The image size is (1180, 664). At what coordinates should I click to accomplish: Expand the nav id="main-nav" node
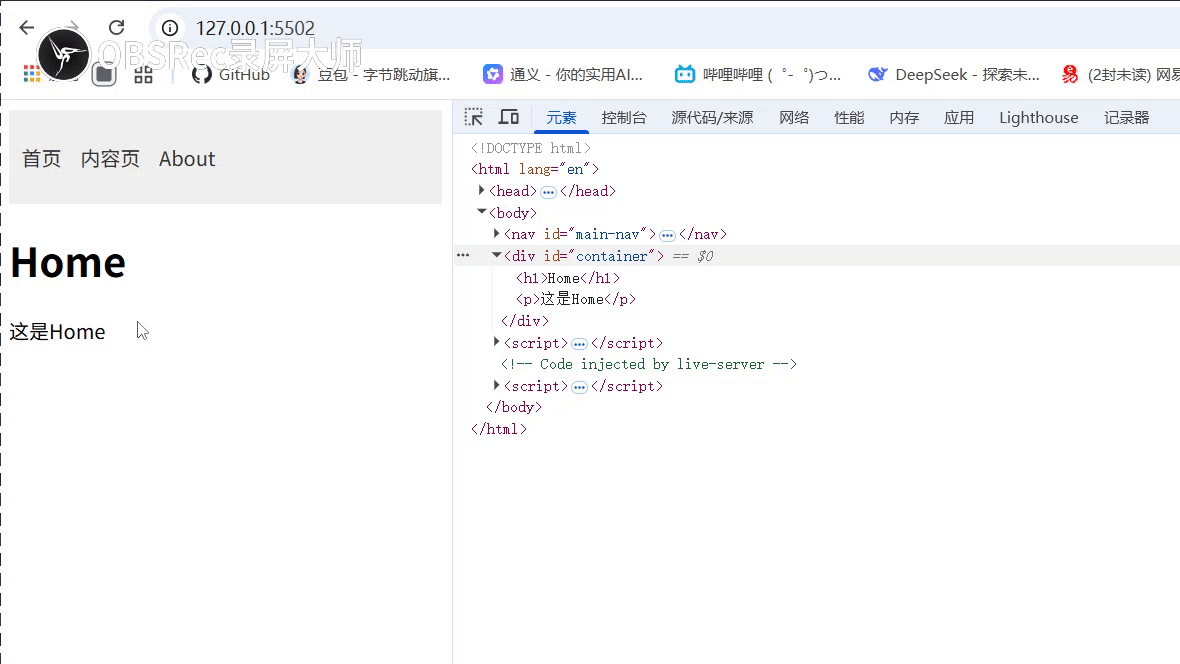(x=497, y=234)
